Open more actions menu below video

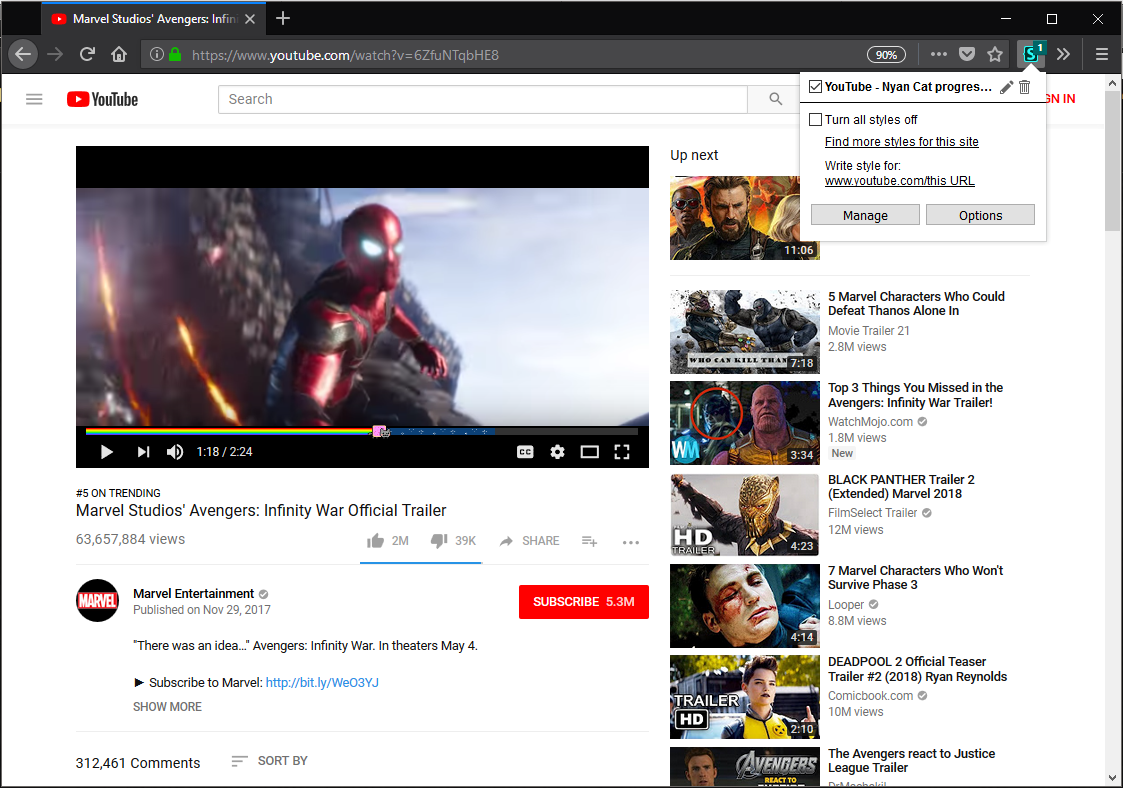tap(631, 542)
